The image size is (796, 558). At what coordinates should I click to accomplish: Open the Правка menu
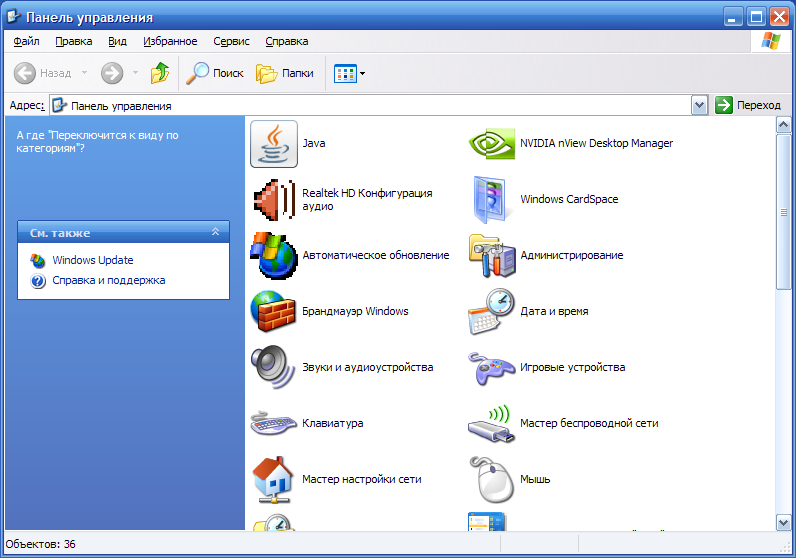point(74,41)
